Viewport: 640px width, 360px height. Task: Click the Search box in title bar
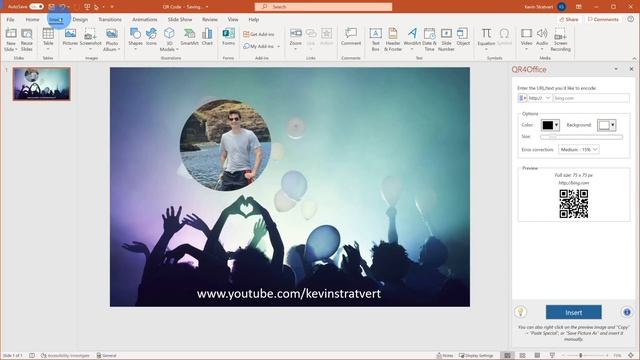coord(323,7)
